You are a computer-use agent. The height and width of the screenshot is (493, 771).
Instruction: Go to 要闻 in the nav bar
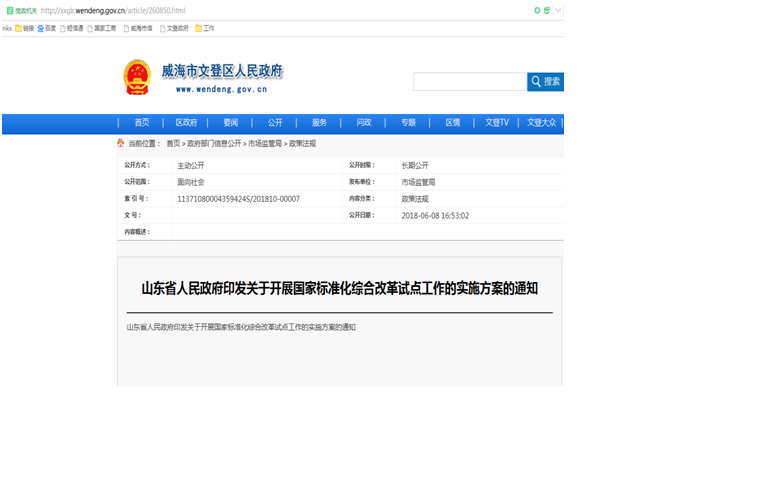tap(231, 123)
